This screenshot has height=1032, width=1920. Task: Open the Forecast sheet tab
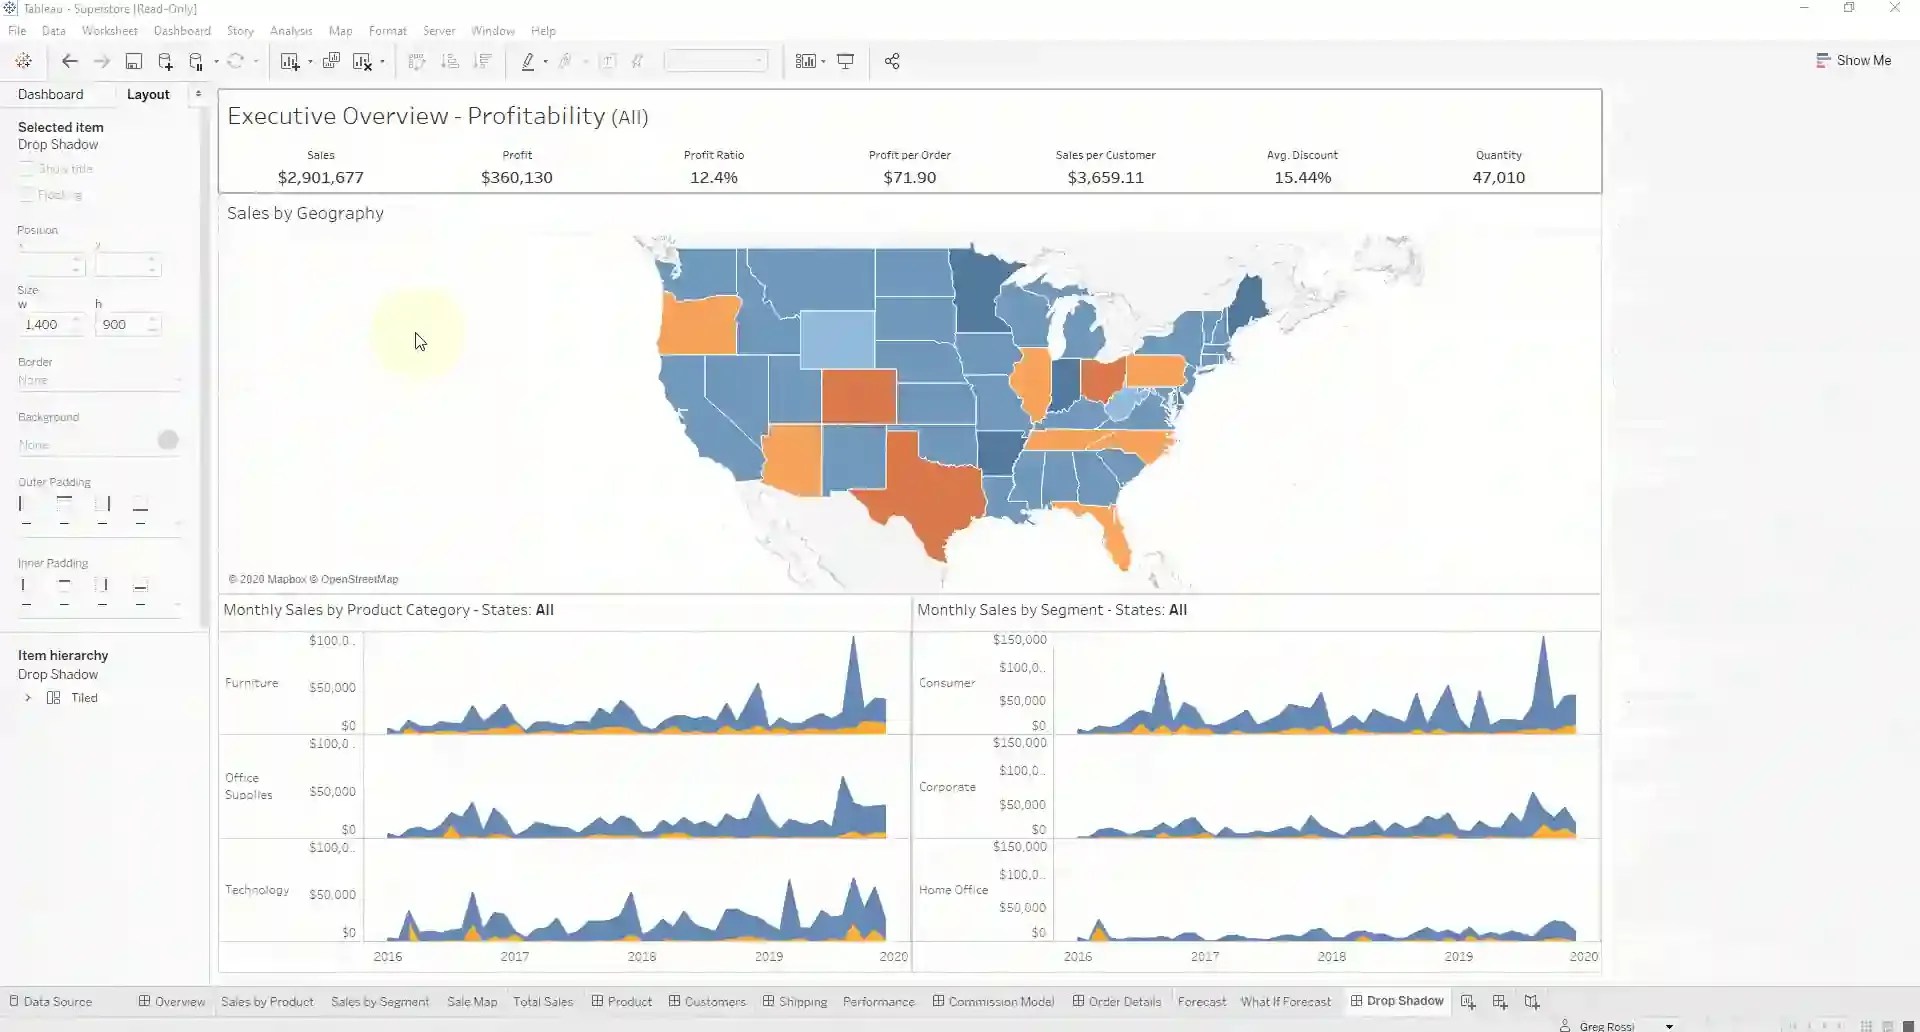point(1201,1002)
